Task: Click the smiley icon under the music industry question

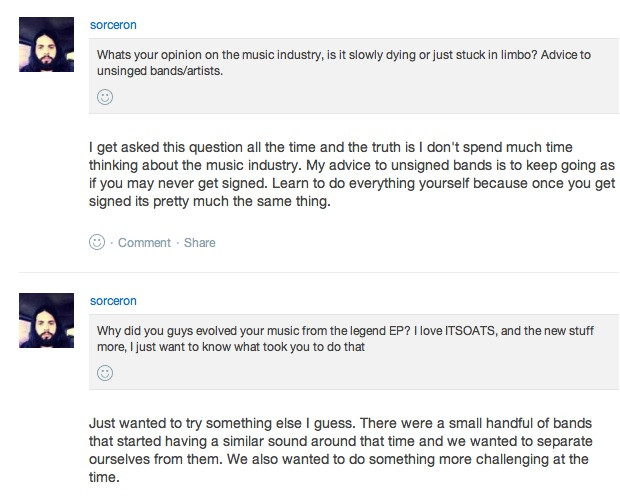Action: click(105, 97)
